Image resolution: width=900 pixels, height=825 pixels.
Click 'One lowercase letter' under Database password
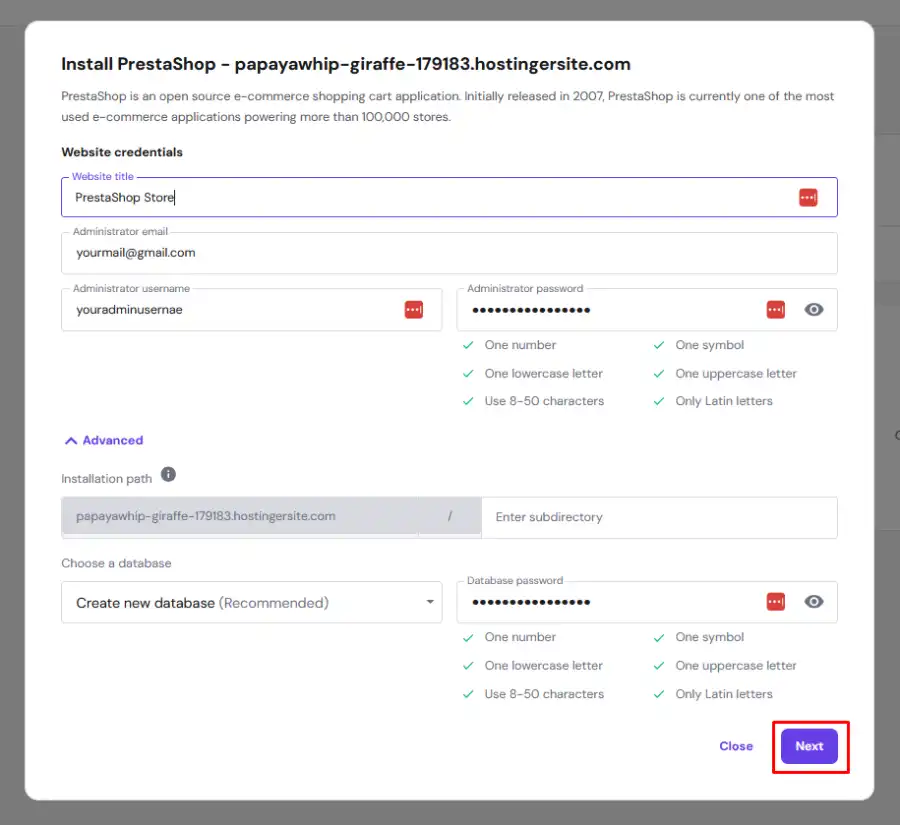click(x=544, y=666)
